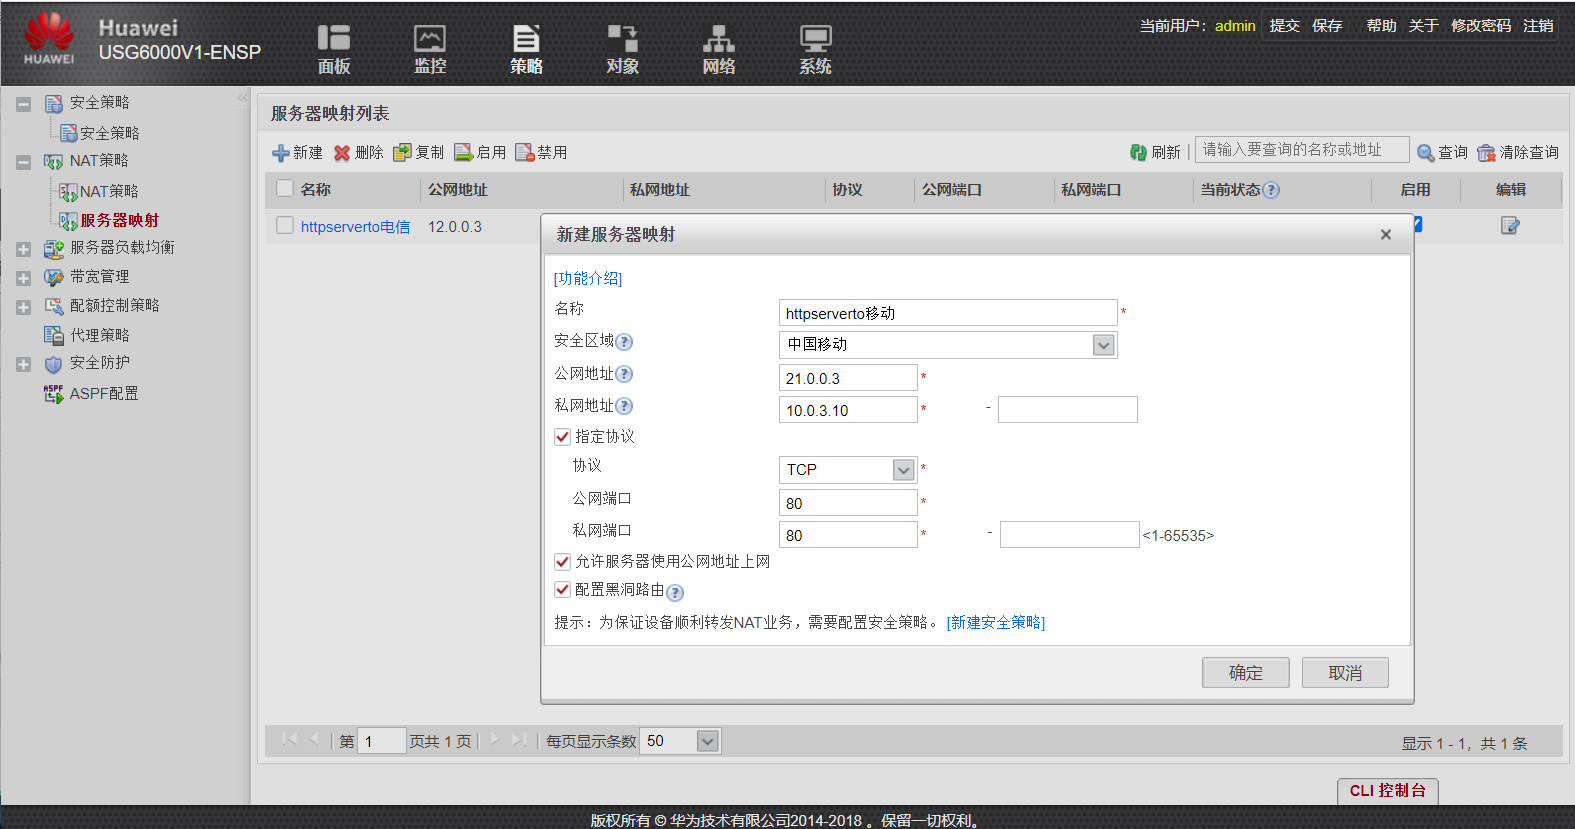Click 注销 to log out
This screenshot has height=829, width=1575.
[x=1538, y=26]
